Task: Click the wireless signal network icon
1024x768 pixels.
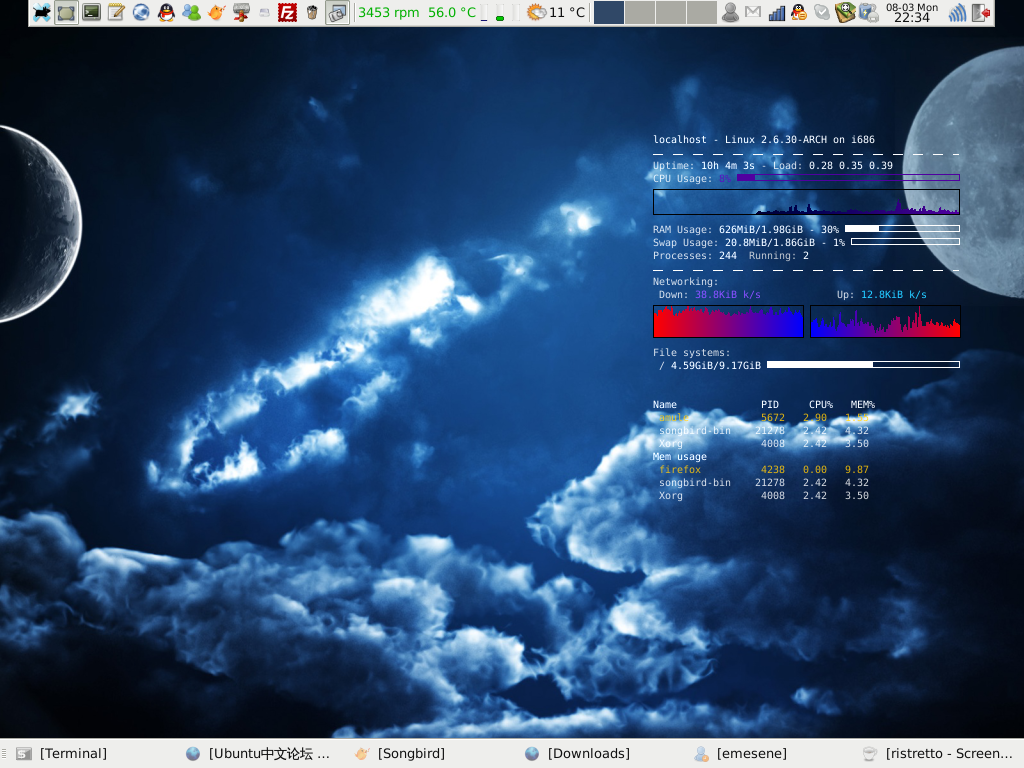Action: [957, 12]
